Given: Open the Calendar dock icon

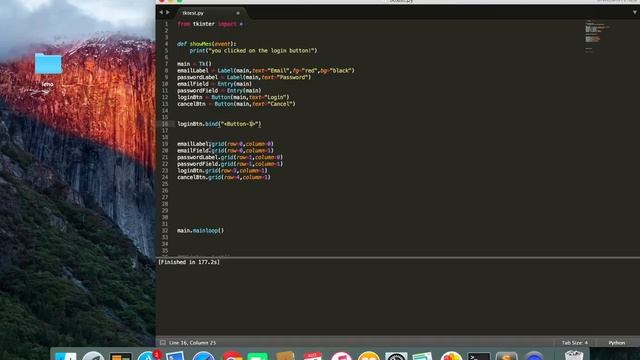Looking at the screenshot, I should (313, 356).
